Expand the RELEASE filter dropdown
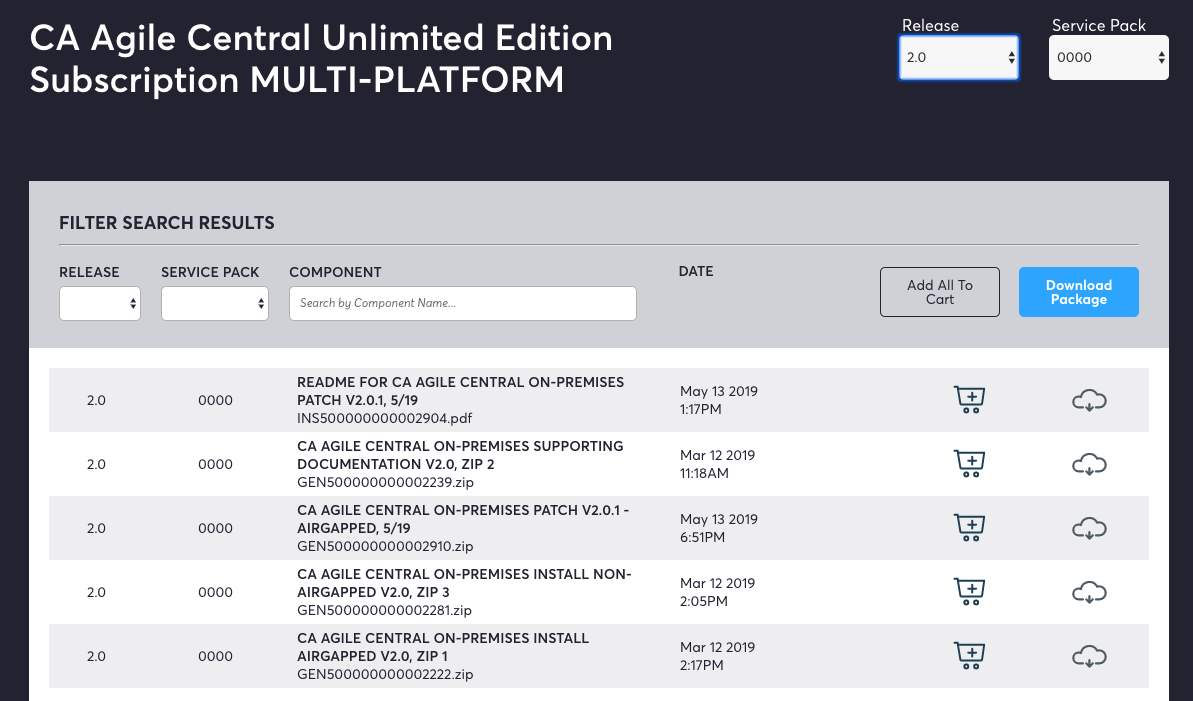The width and height of the screenshot is (1193, 701). coord(100,304)
